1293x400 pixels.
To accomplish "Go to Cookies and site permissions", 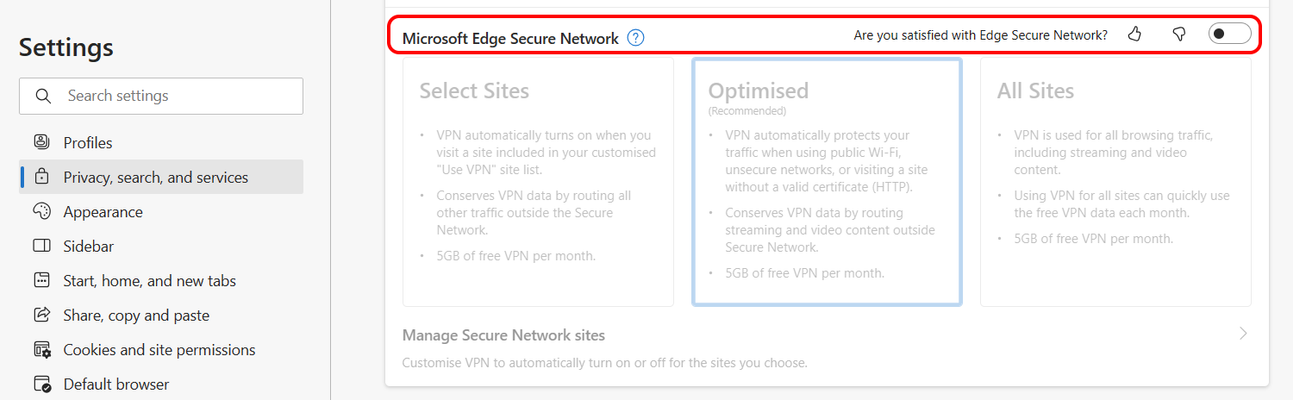I will point(161,350).
